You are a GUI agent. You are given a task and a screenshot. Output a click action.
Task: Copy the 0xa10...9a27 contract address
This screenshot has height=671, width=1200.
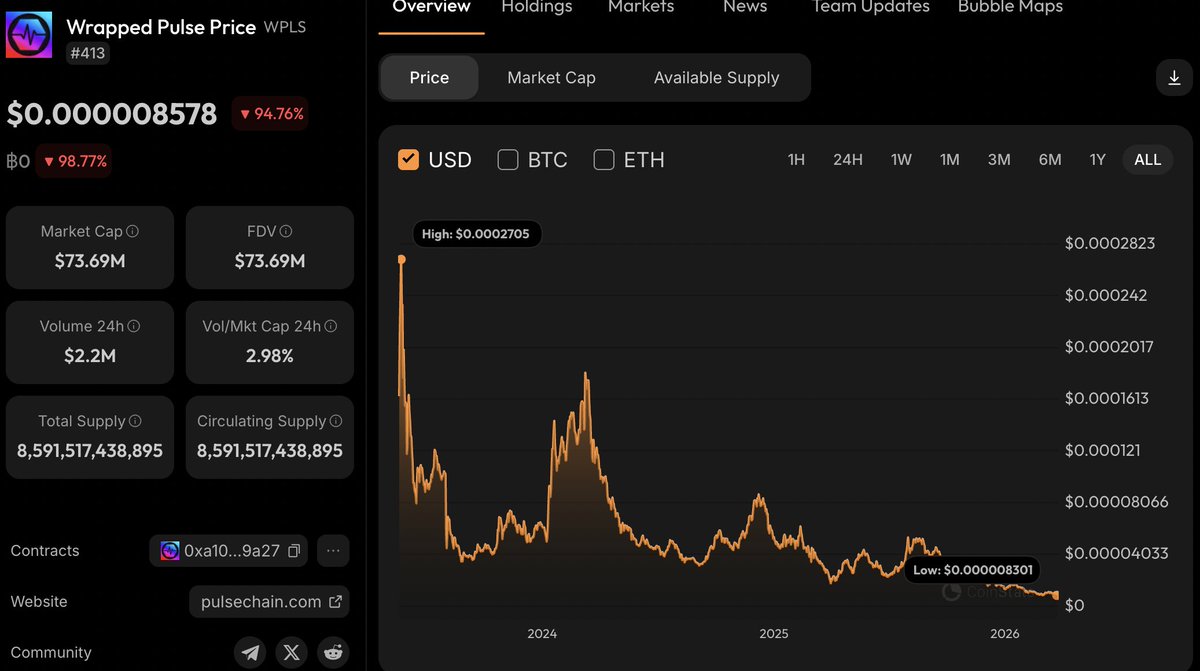pyautogui.click(x=294, y=551)
